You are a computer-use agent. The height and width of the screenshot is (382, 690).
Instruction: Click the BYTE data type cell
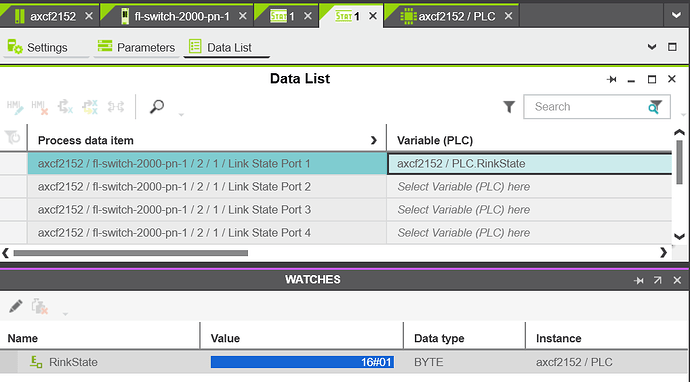tap(428, 362)
